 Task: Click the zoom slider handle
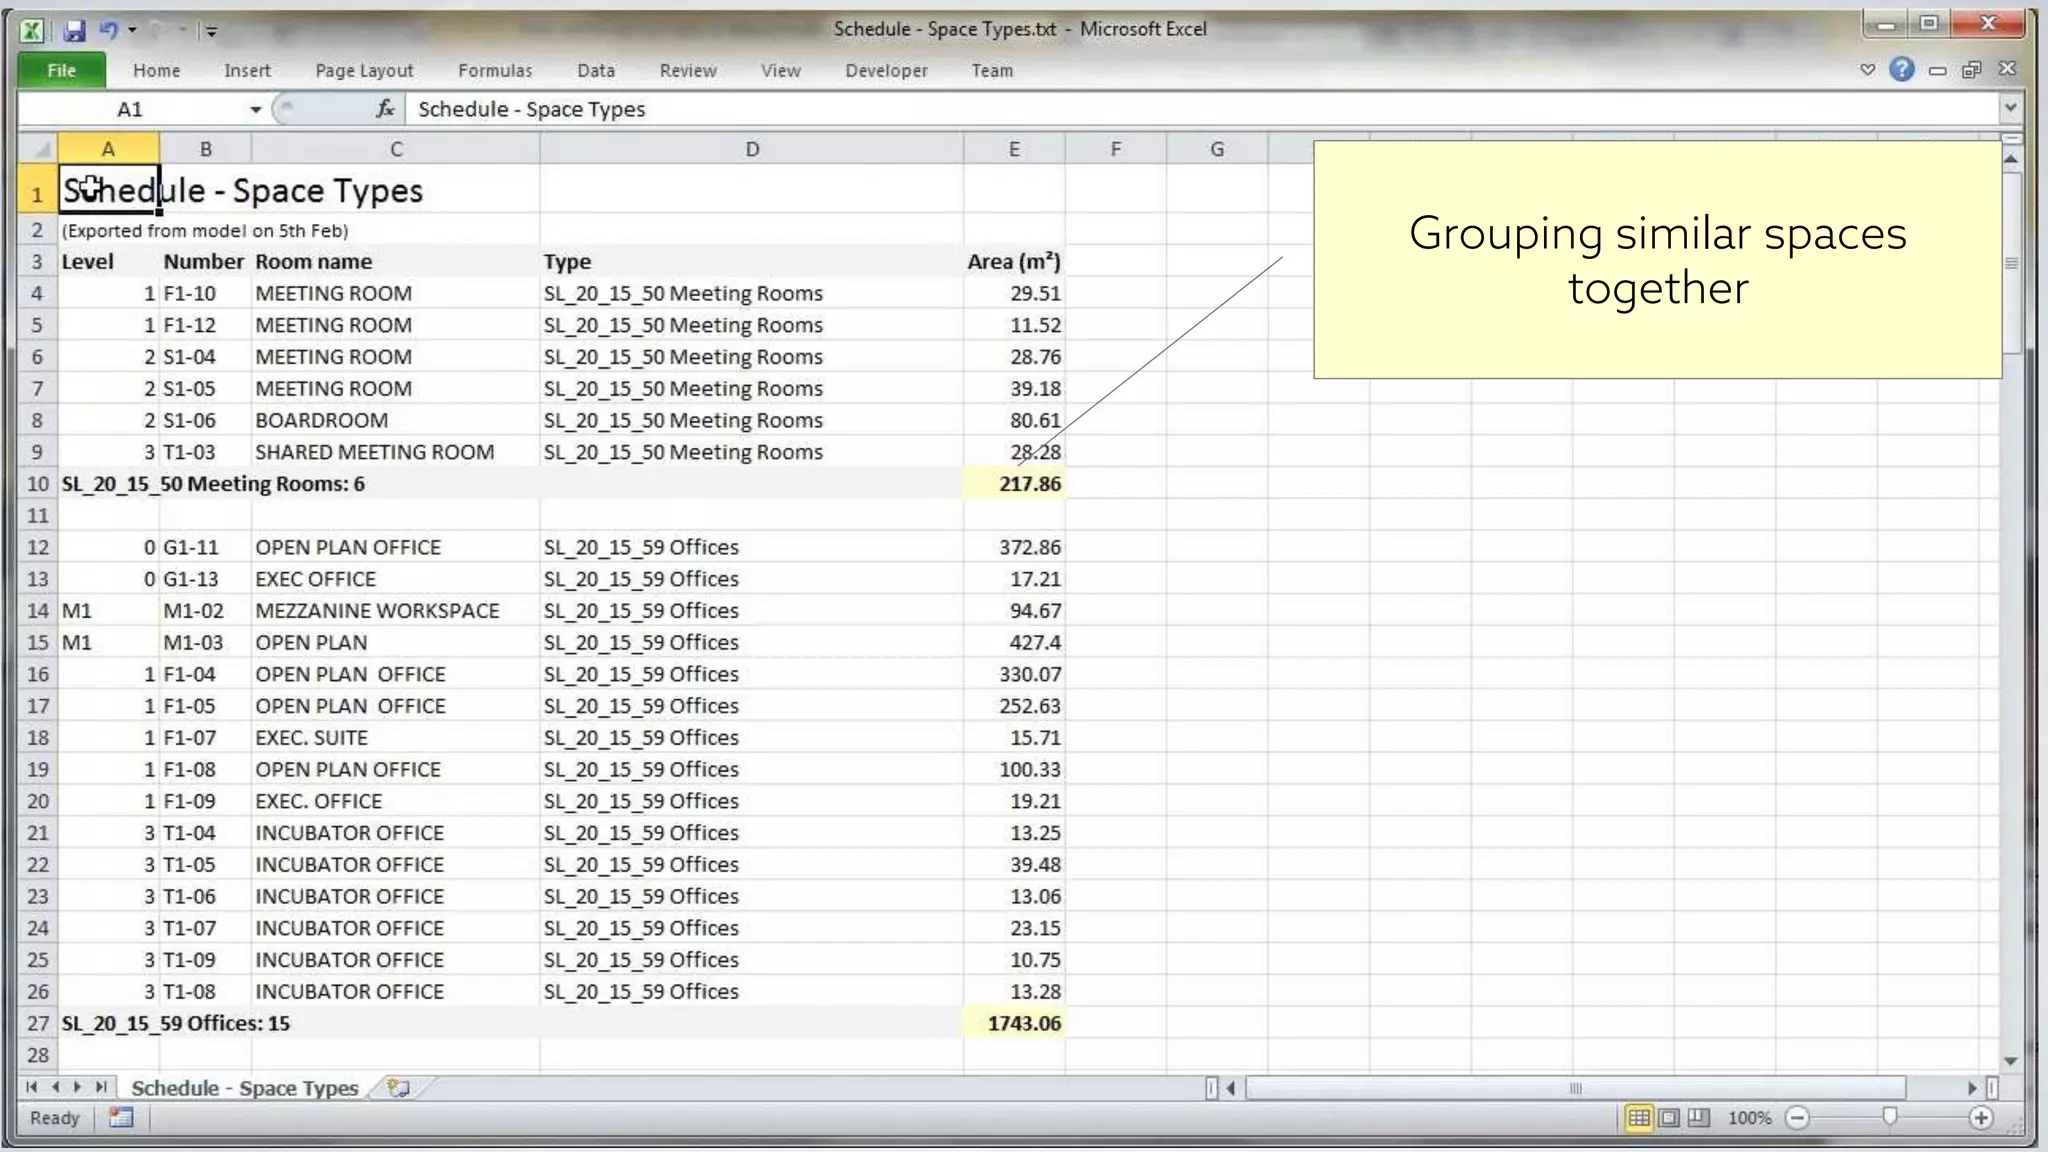(x=1889, y=1116)
